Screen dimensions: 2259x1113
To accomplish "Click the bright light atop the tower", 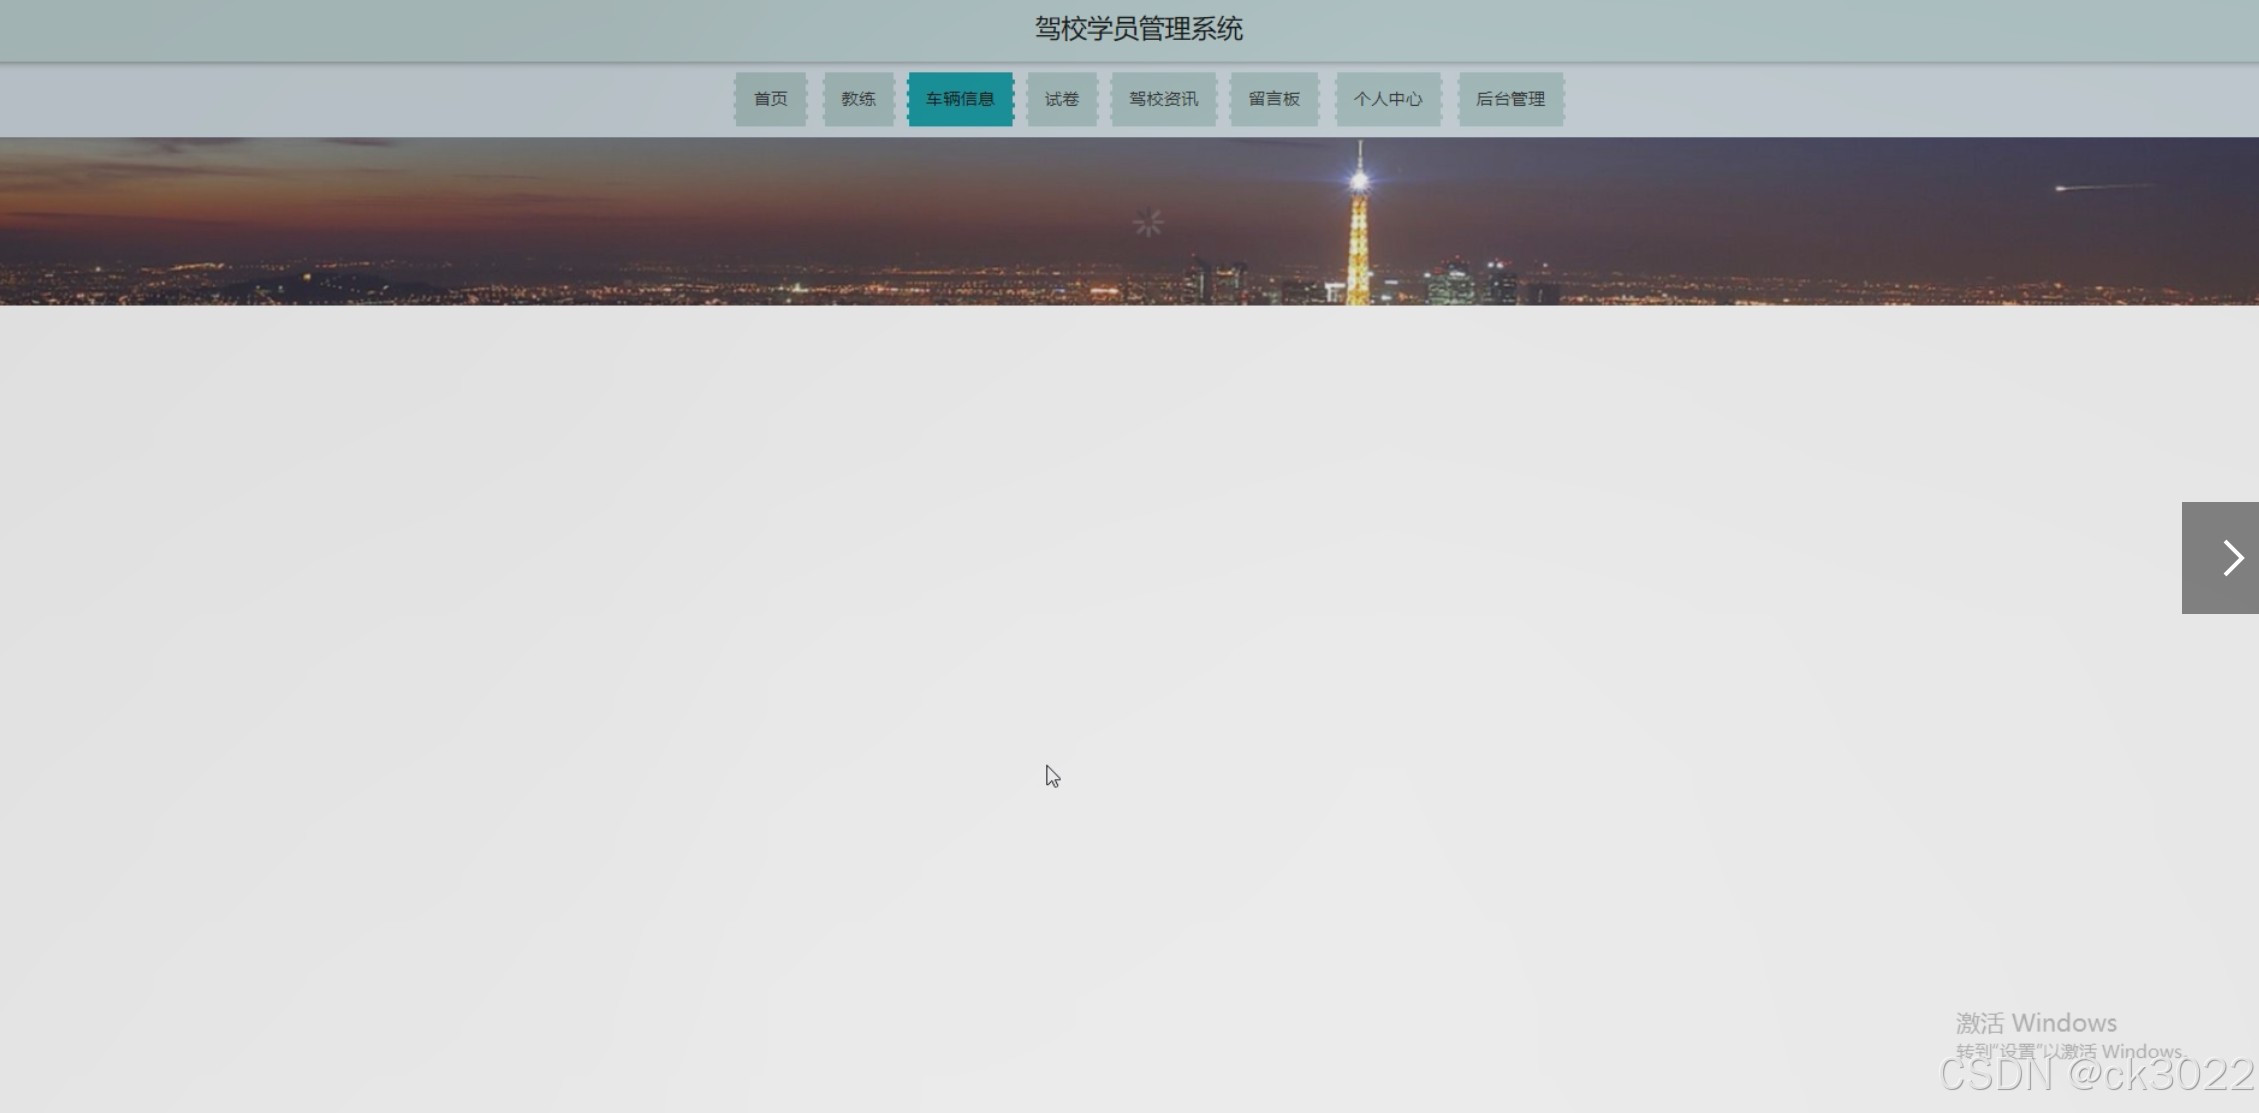I will click(x=1359, y=181).
